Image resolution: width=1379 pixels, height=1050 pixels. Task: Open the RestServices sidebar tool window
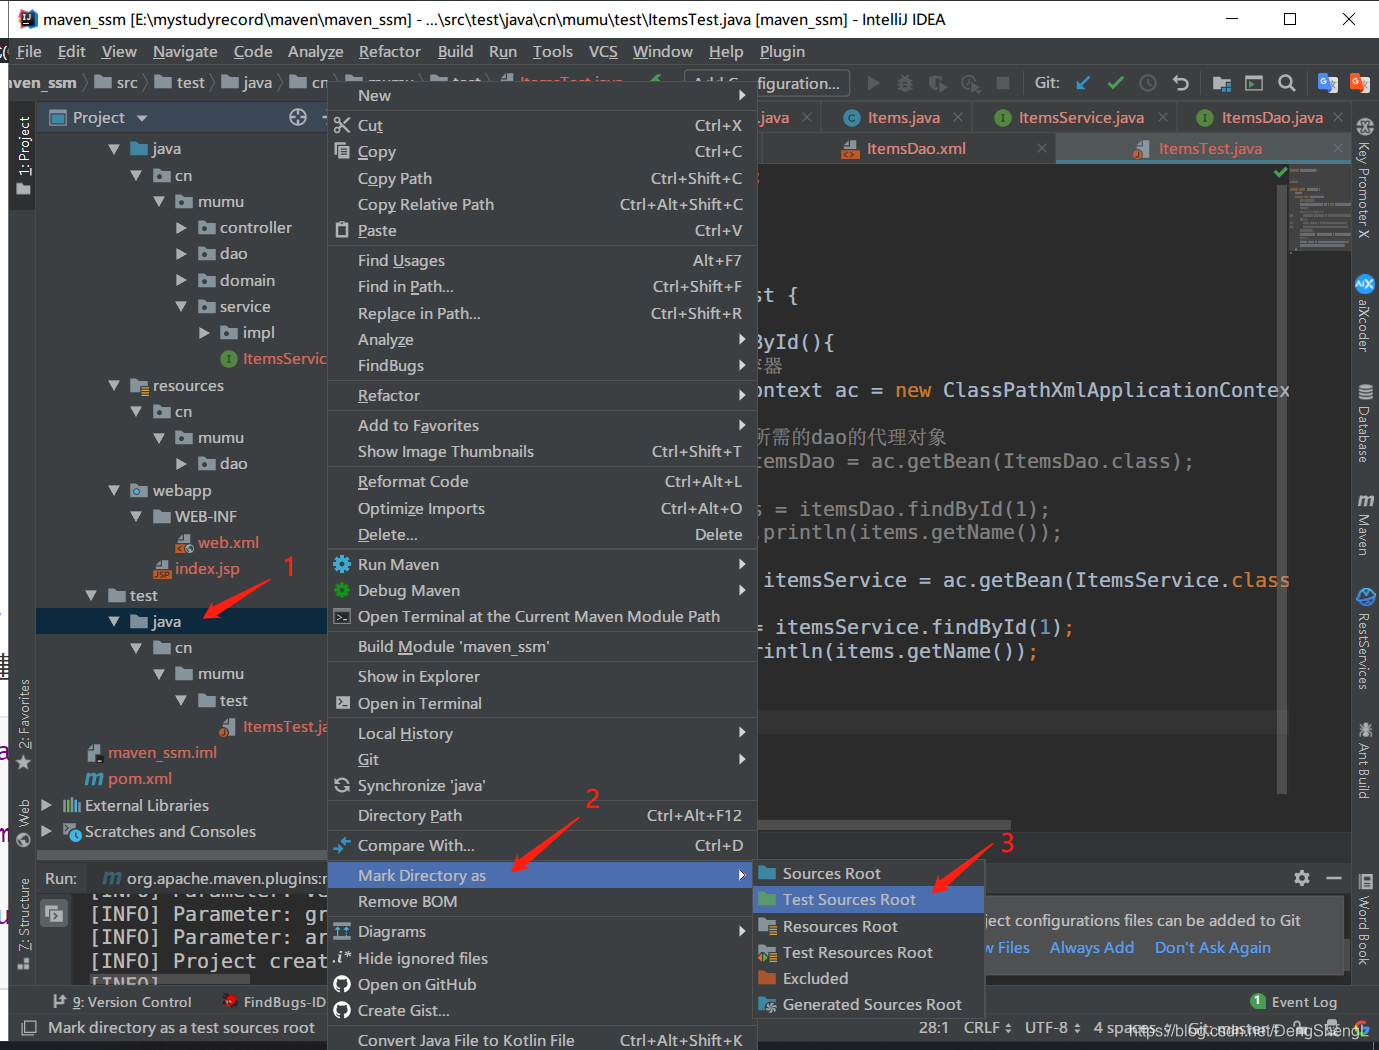coord(1365,638)
